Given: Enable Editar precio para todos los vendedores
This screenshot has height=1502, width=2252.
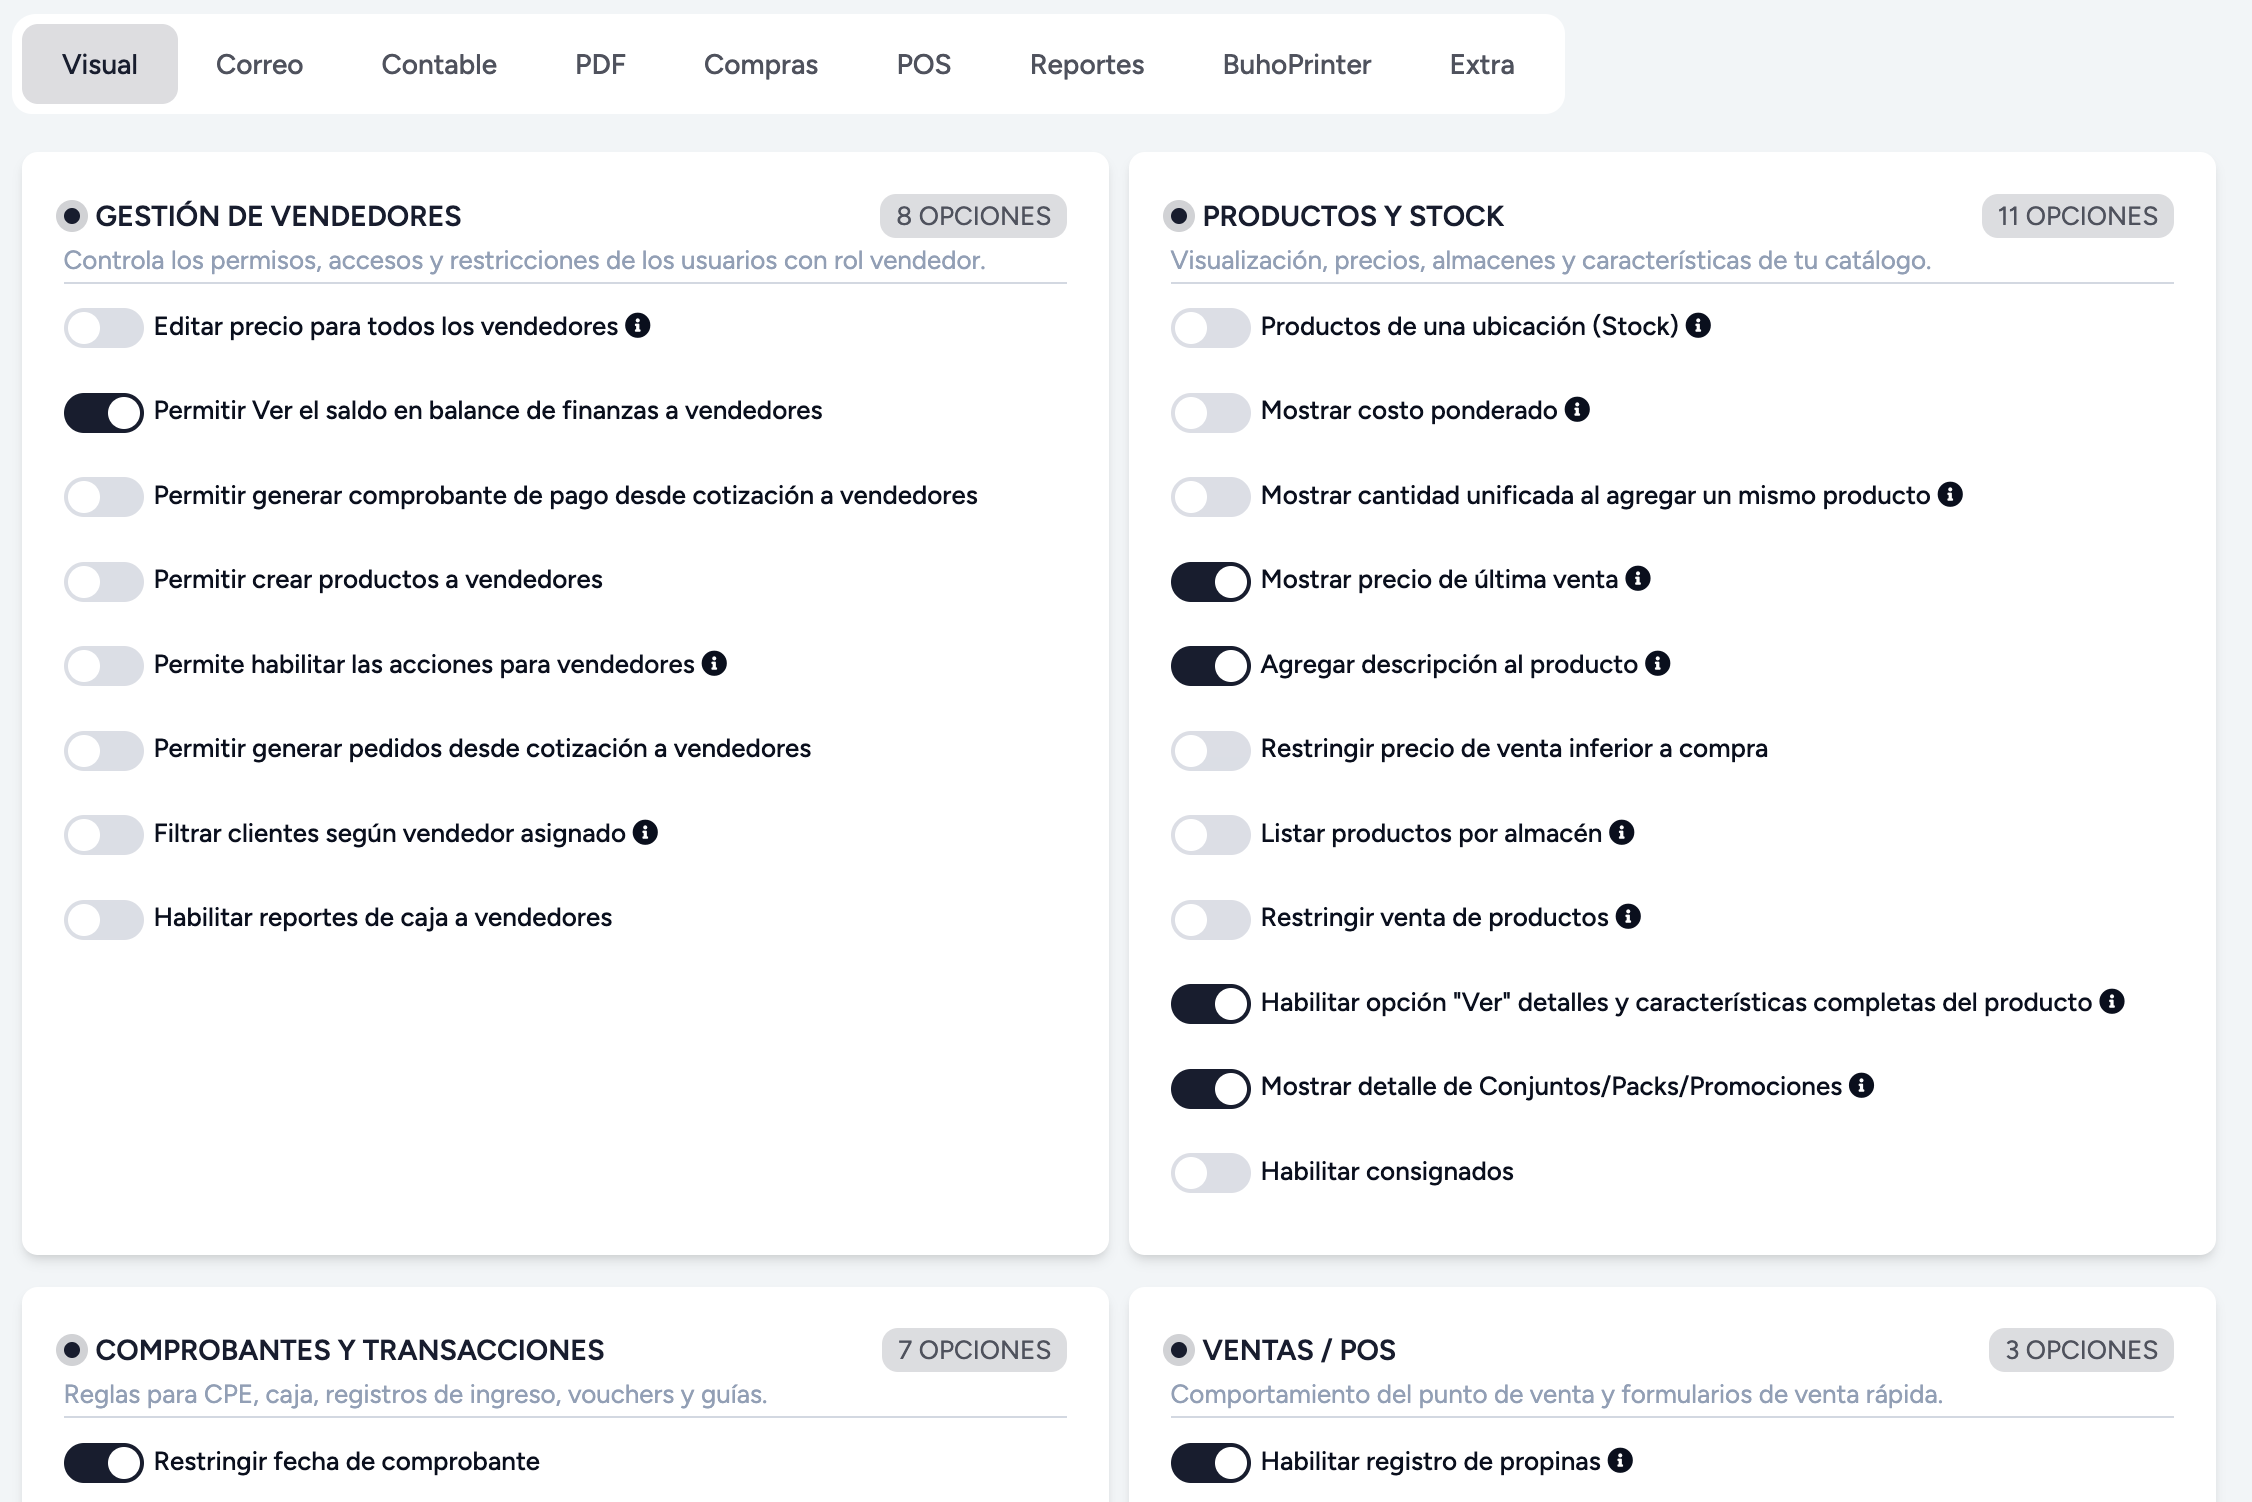Looking at the screenshot, I should pyautogui.click(x=104, y=328).
